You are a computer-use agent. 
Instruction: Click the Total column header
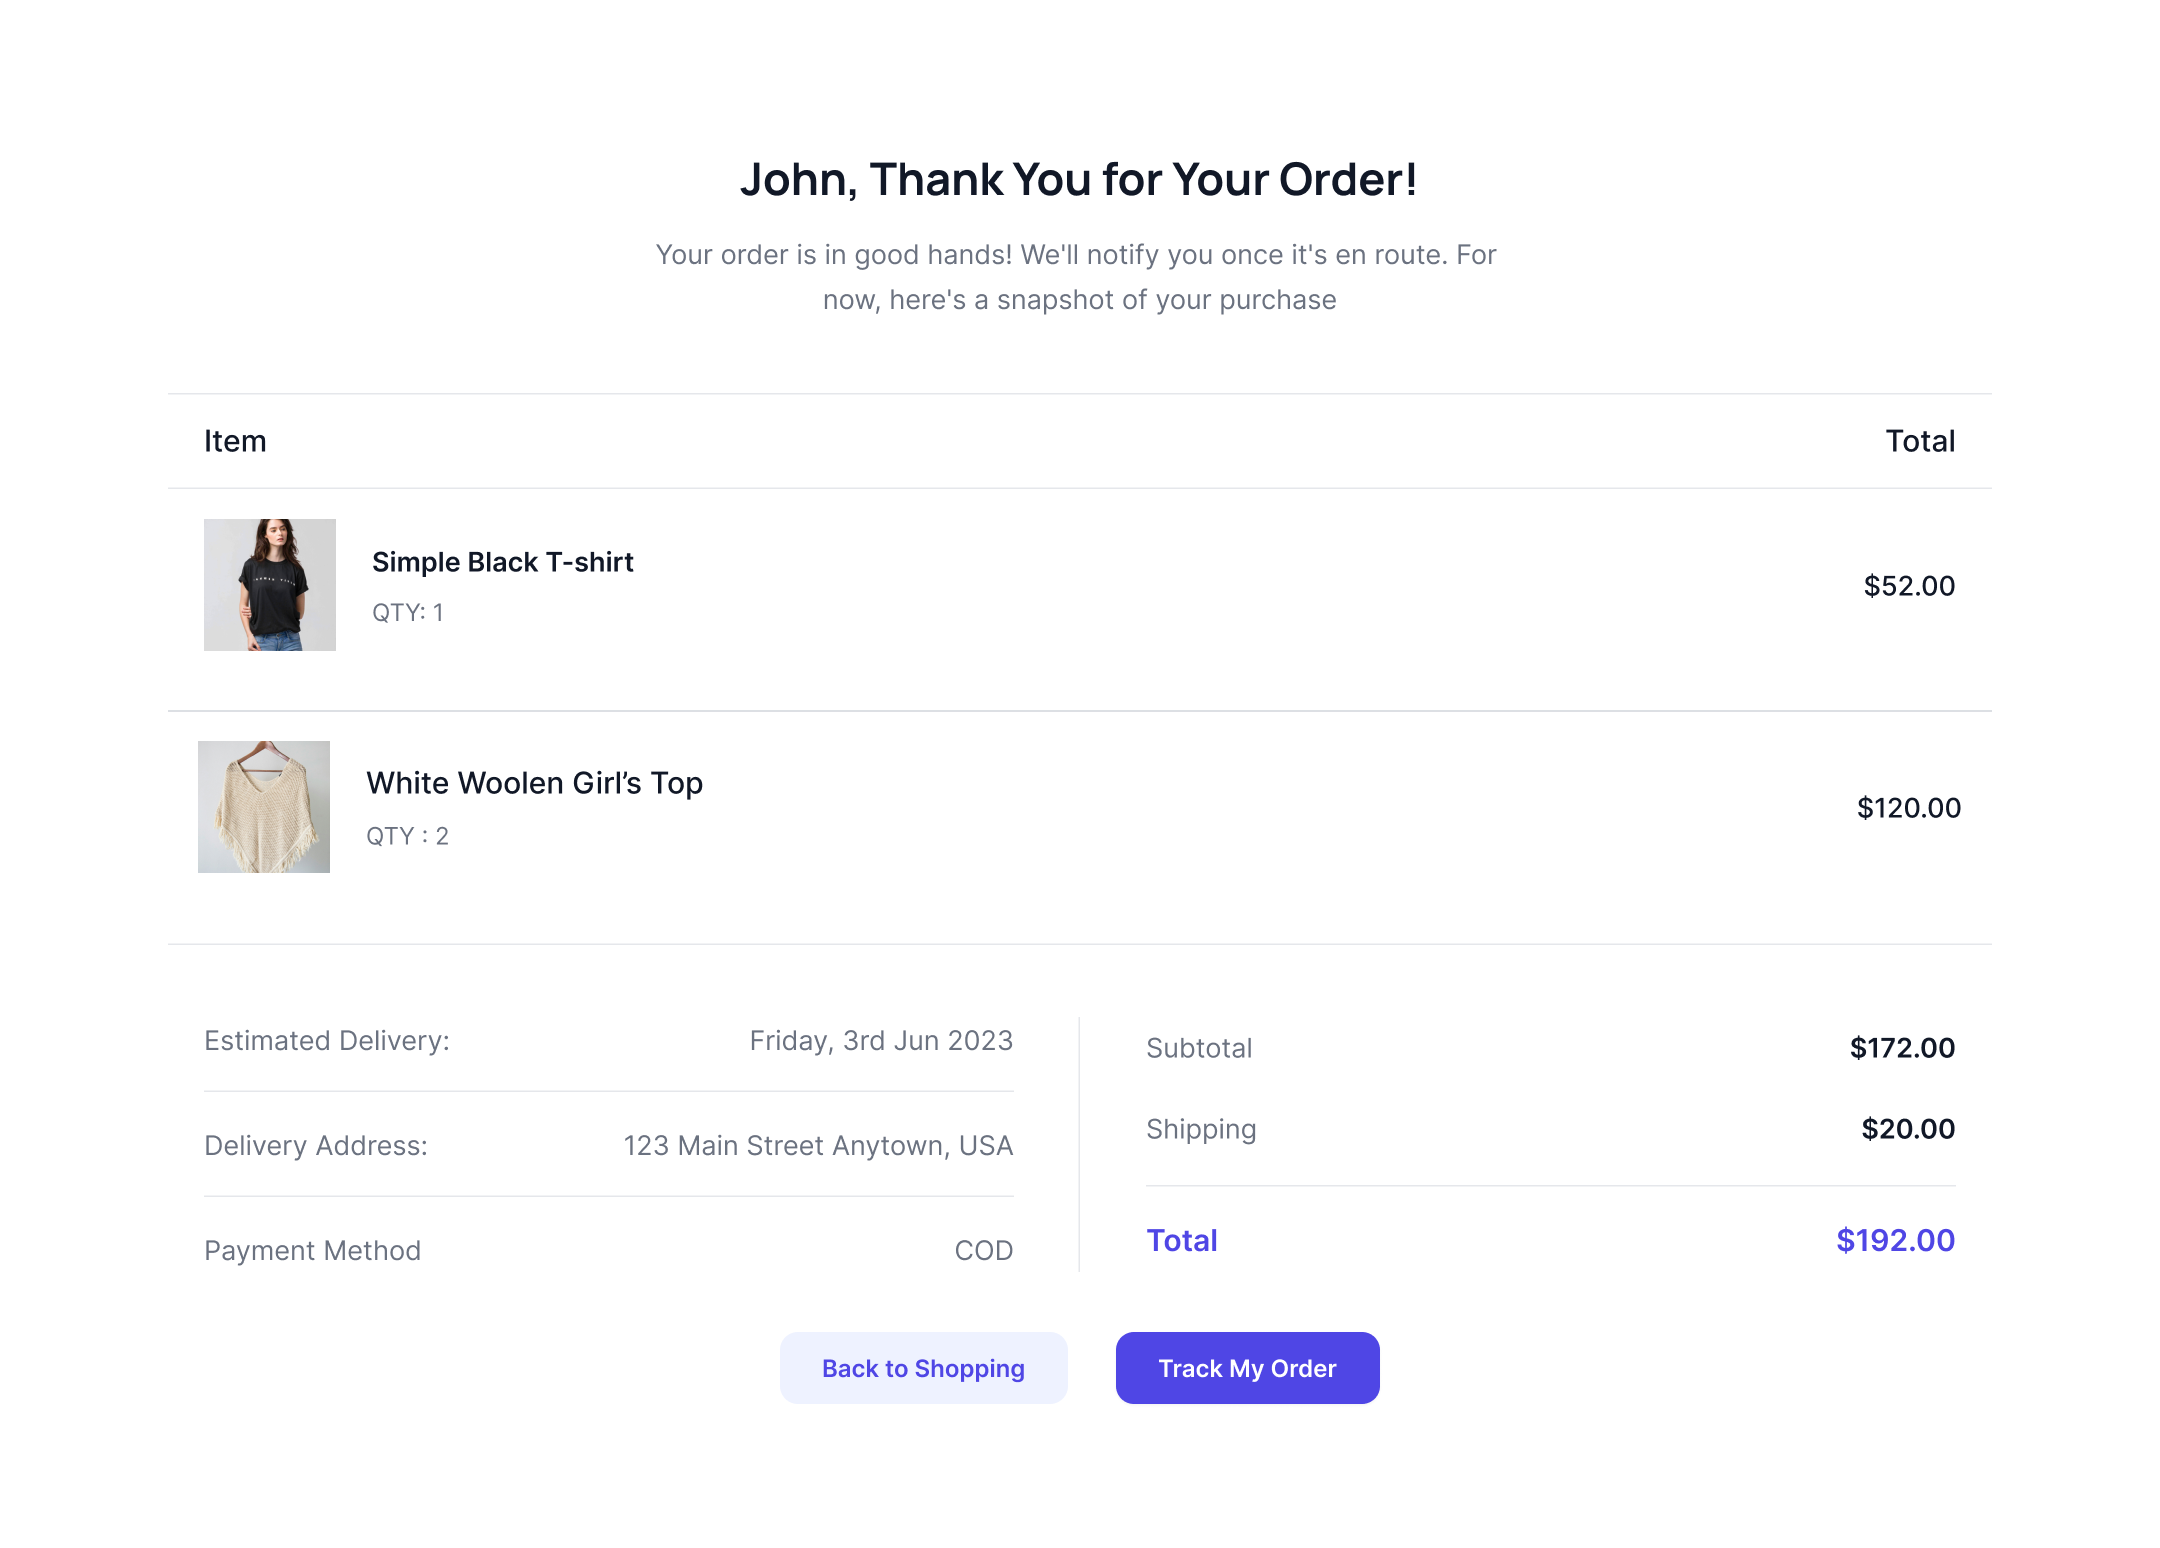[x=1919, y=441]
